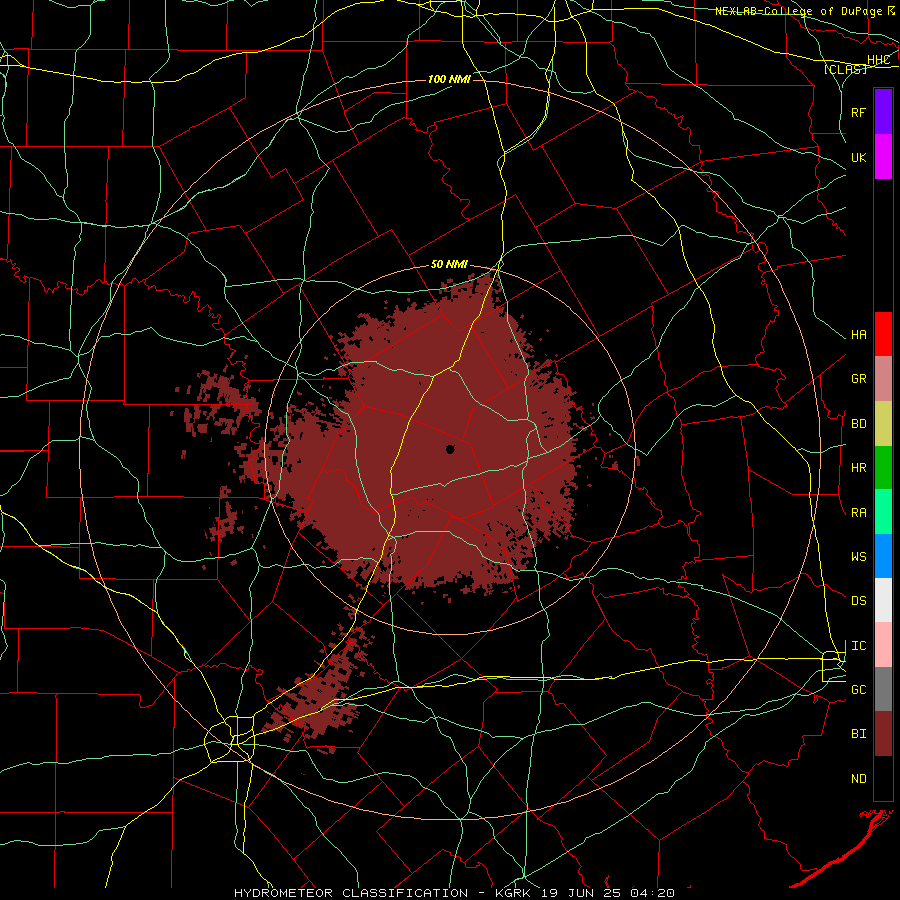Click the IC legend label

pyautogui.click(x=859, y=646)
